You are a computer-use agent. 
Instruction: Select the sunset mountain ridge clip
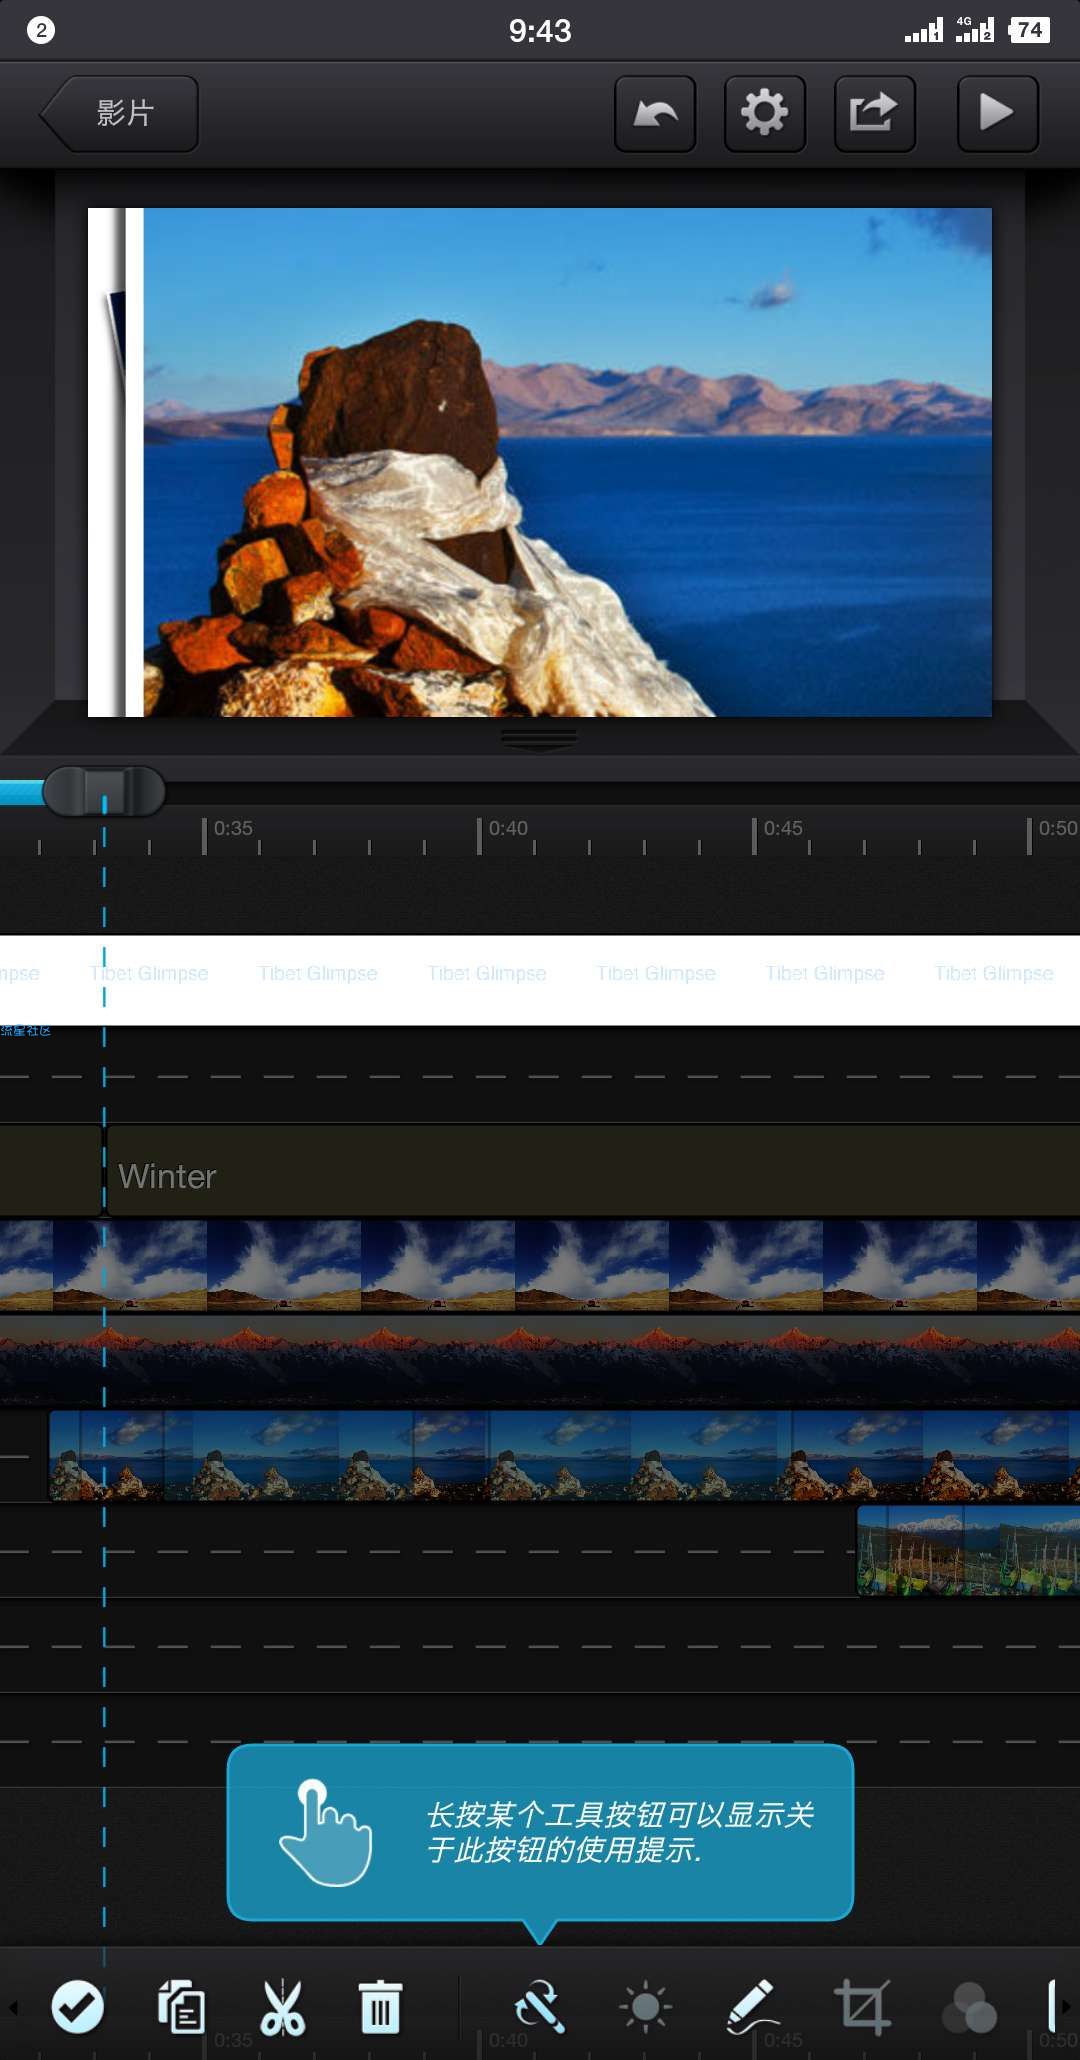tap(540, 1359)
